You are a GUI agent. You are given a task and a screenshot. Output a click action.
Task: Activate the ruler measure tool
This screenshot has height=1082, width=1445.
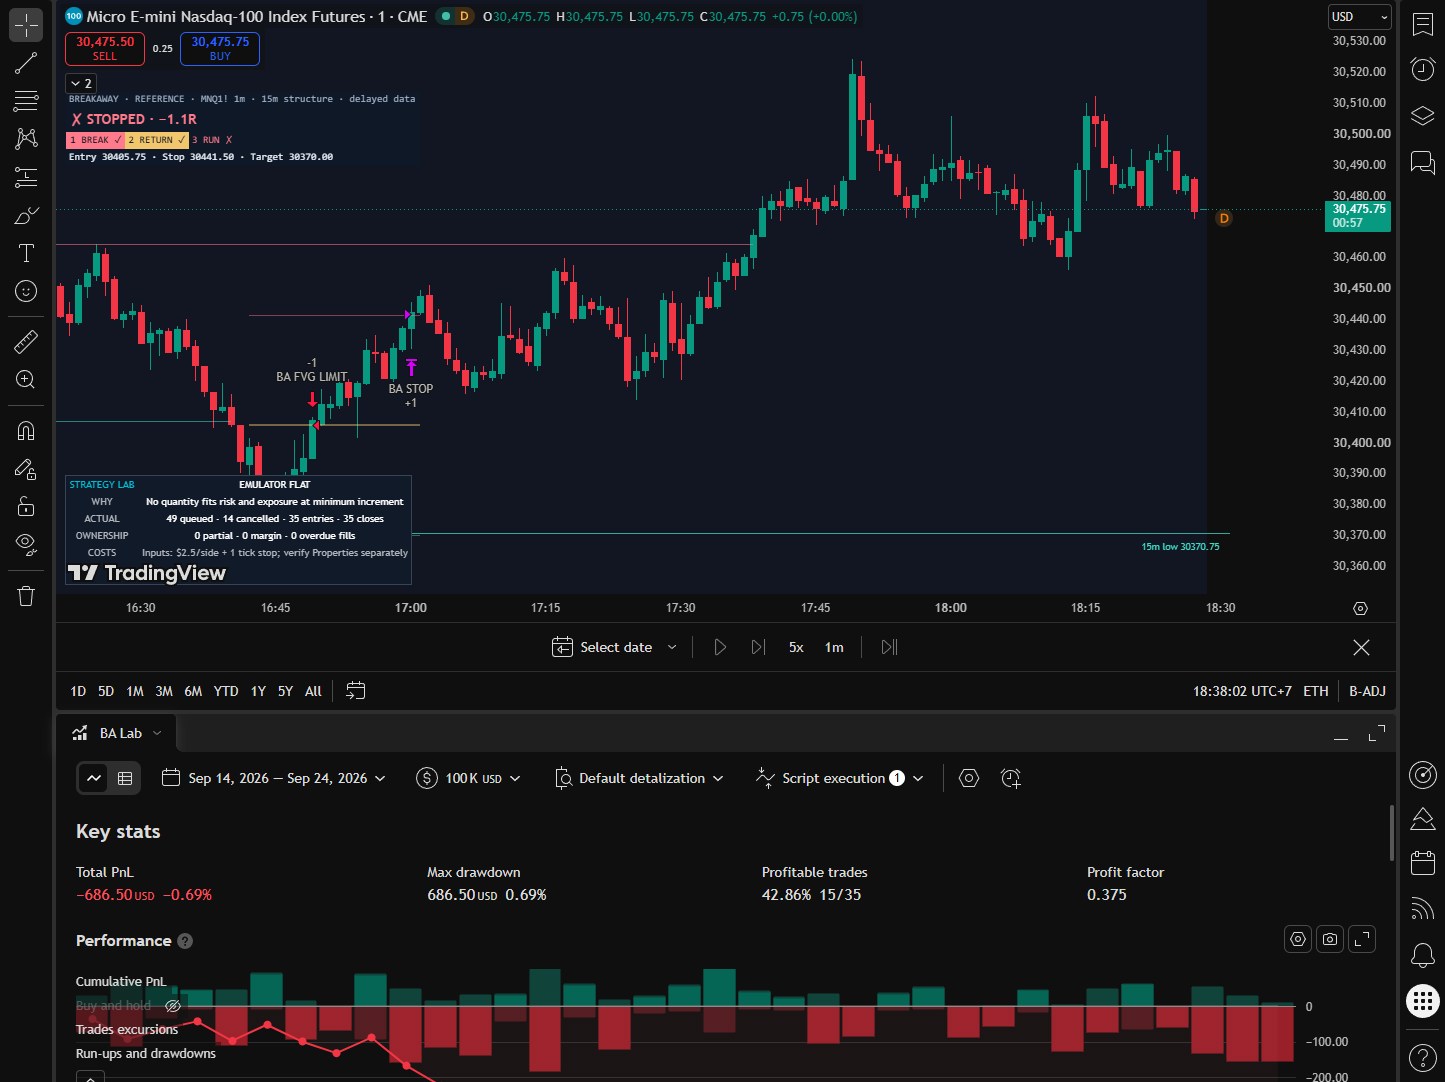point(26,342)
